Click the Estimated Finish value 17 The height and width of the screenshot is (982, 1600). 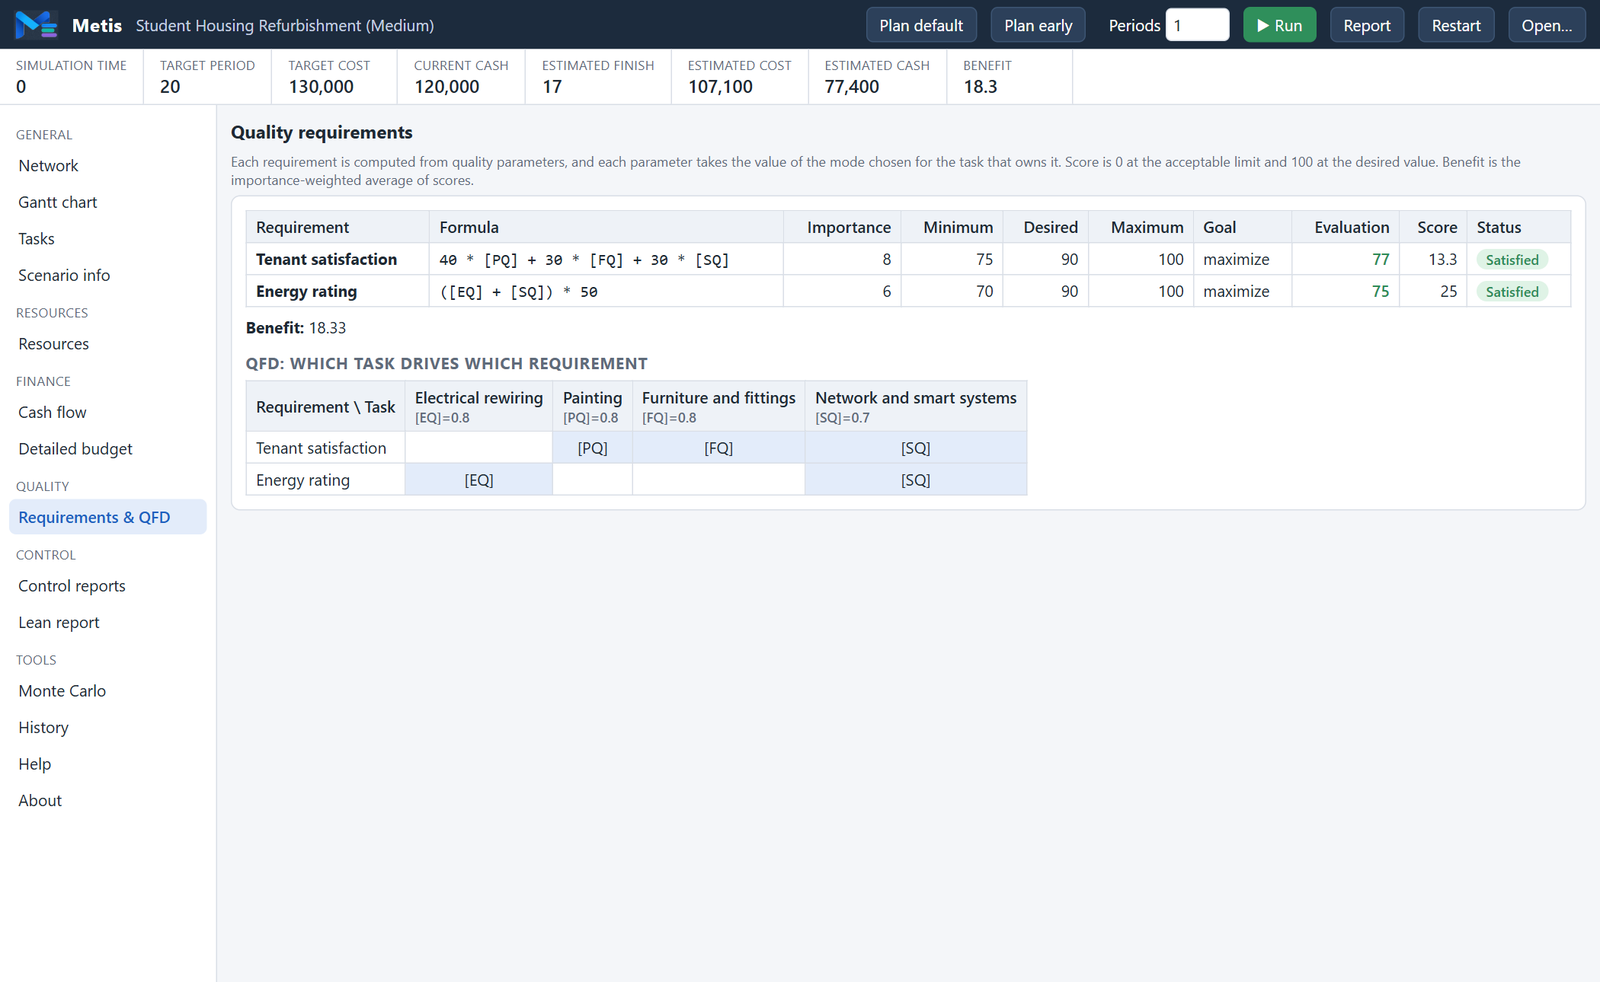552,87
